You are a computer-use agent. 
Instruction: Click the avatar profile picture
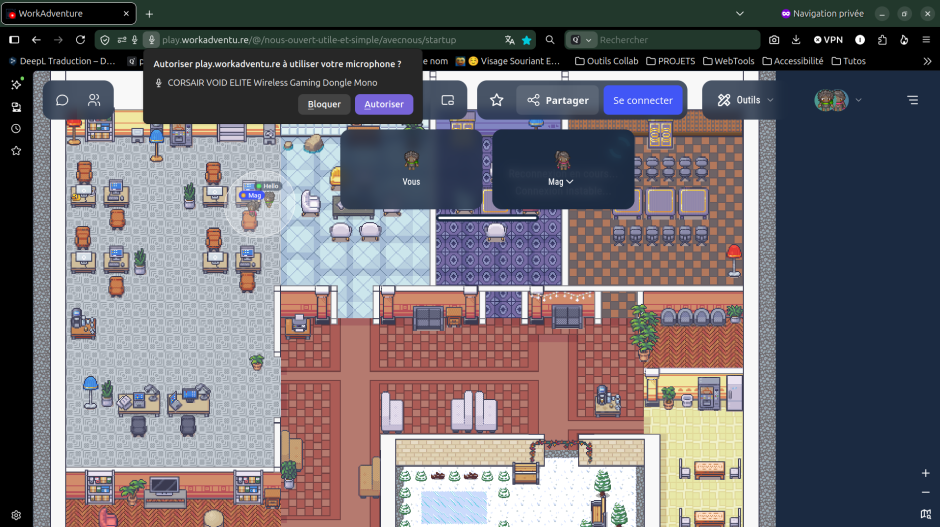(x=831, y=100)
